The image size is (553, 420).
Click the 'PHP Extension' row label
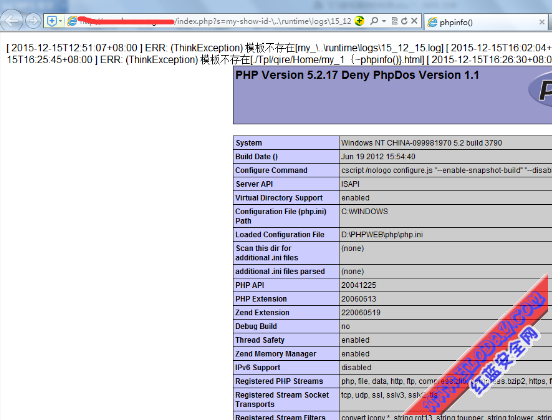261,299
